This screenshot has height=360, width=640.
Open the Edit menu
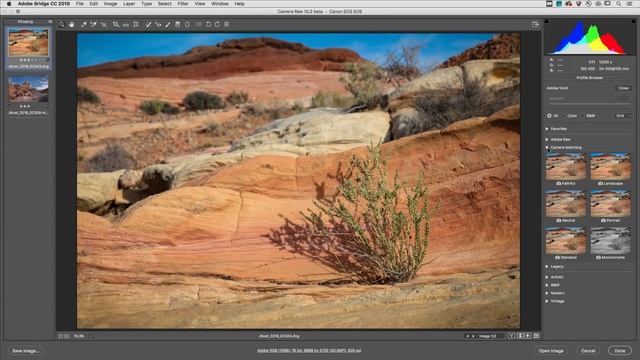(x=94, y=4)
